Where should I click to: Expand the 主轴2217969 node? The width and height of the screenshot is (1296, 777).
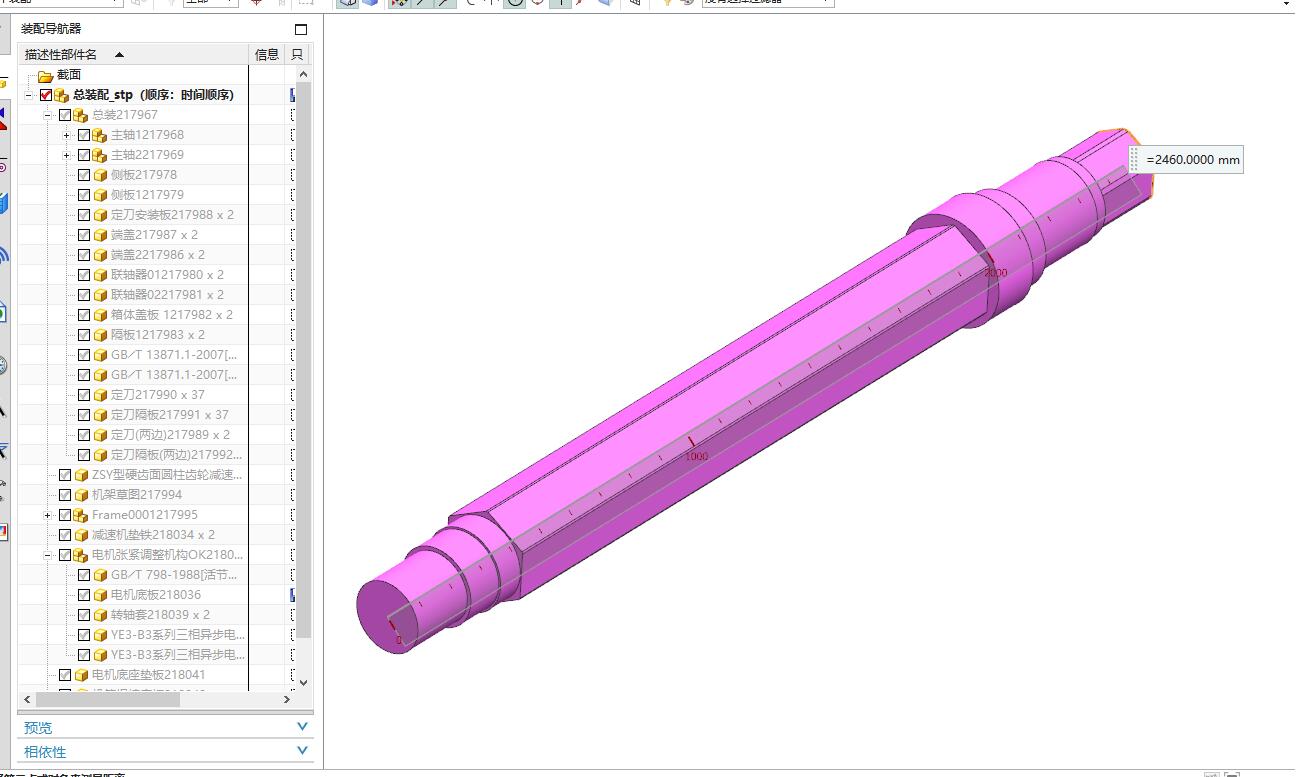pyautogui.click(x=67, y=155)
